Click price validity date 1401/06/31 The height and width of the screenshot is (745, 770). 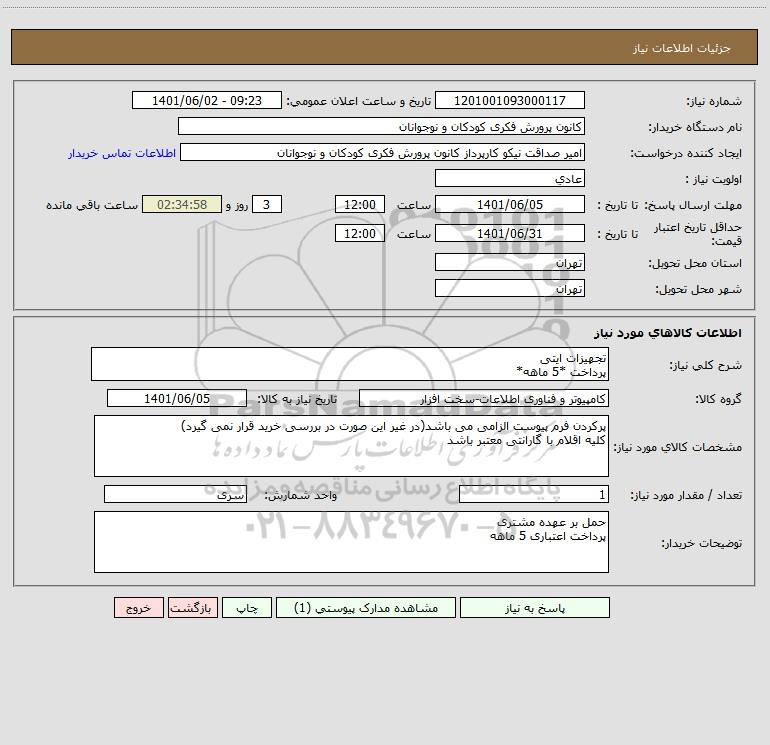tap(510, 233)
